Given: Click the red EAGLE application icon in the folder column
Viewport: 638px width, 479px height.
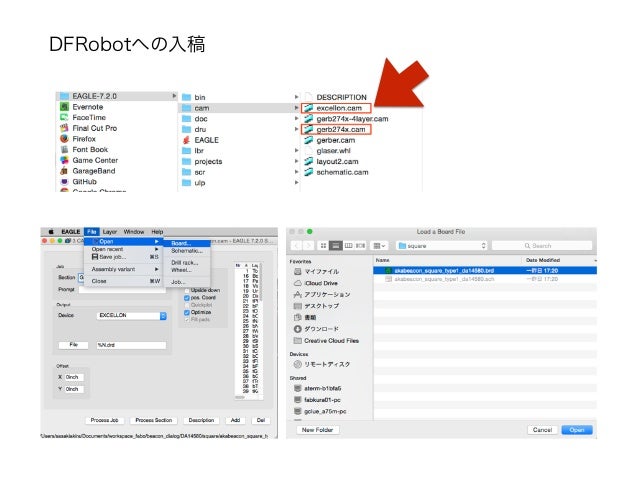Looking at the screenshot, I should (186, 140).
